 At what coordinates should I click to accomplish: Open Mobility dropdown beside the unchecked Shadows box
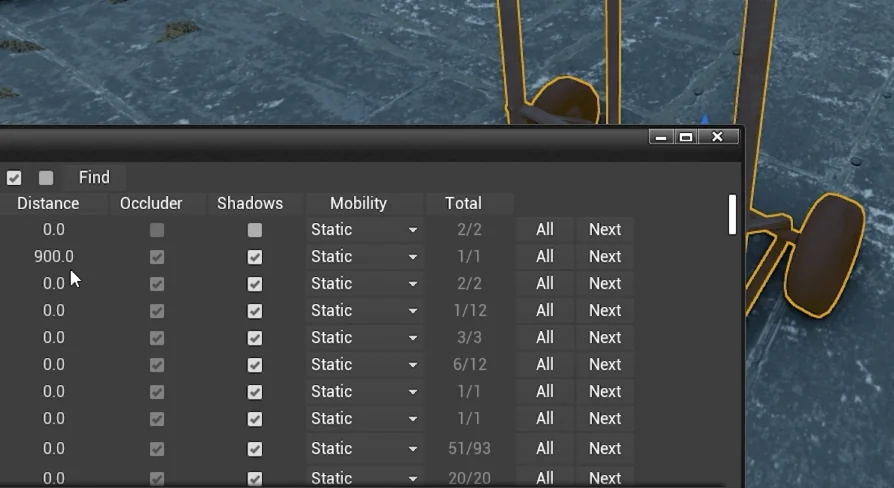pyautogui.click(x=364, y=229)
